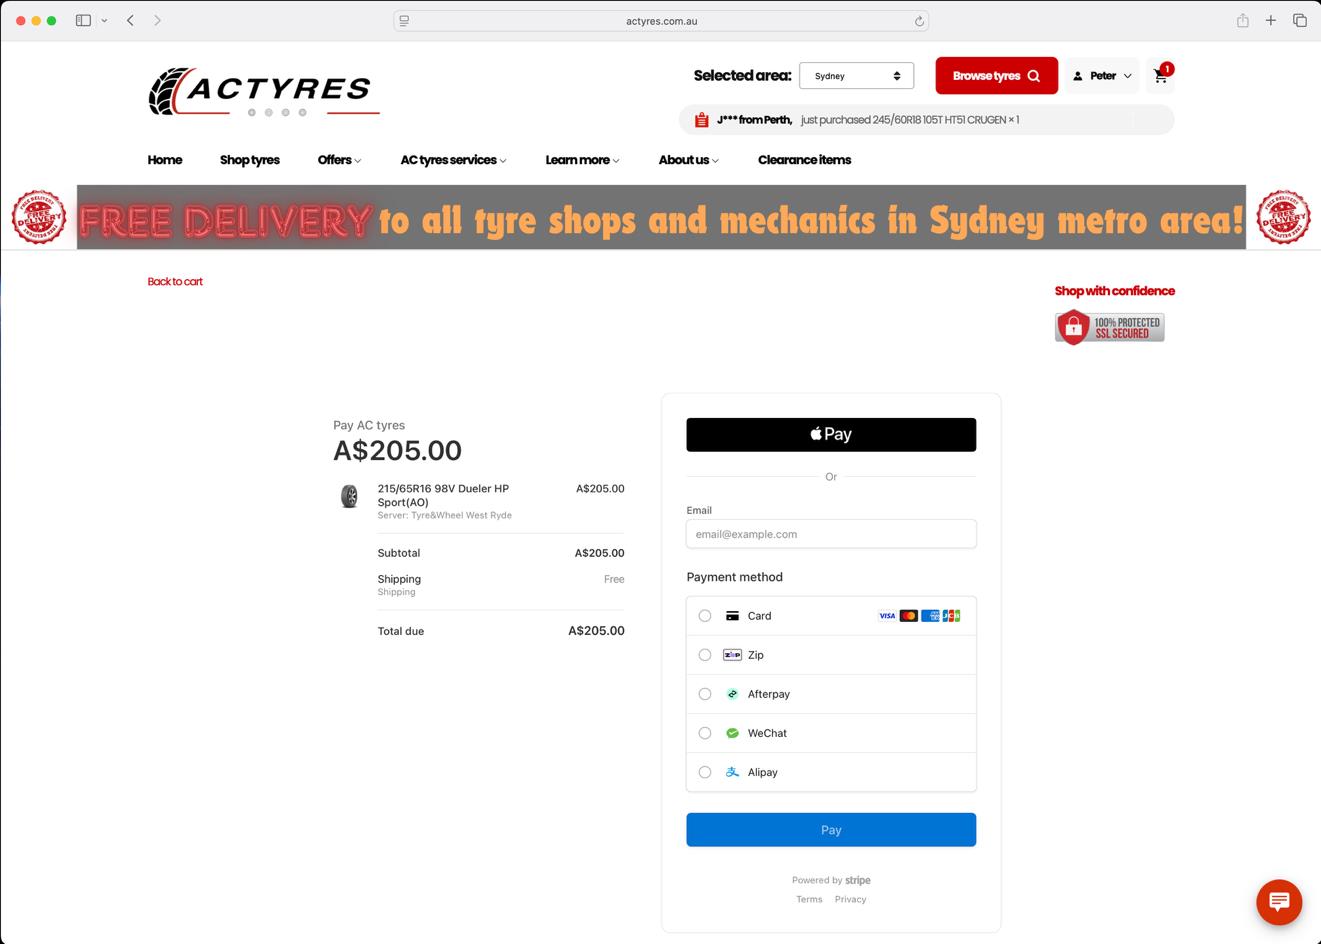Go to Shop tyres menu item

click(x=249, y=160)
